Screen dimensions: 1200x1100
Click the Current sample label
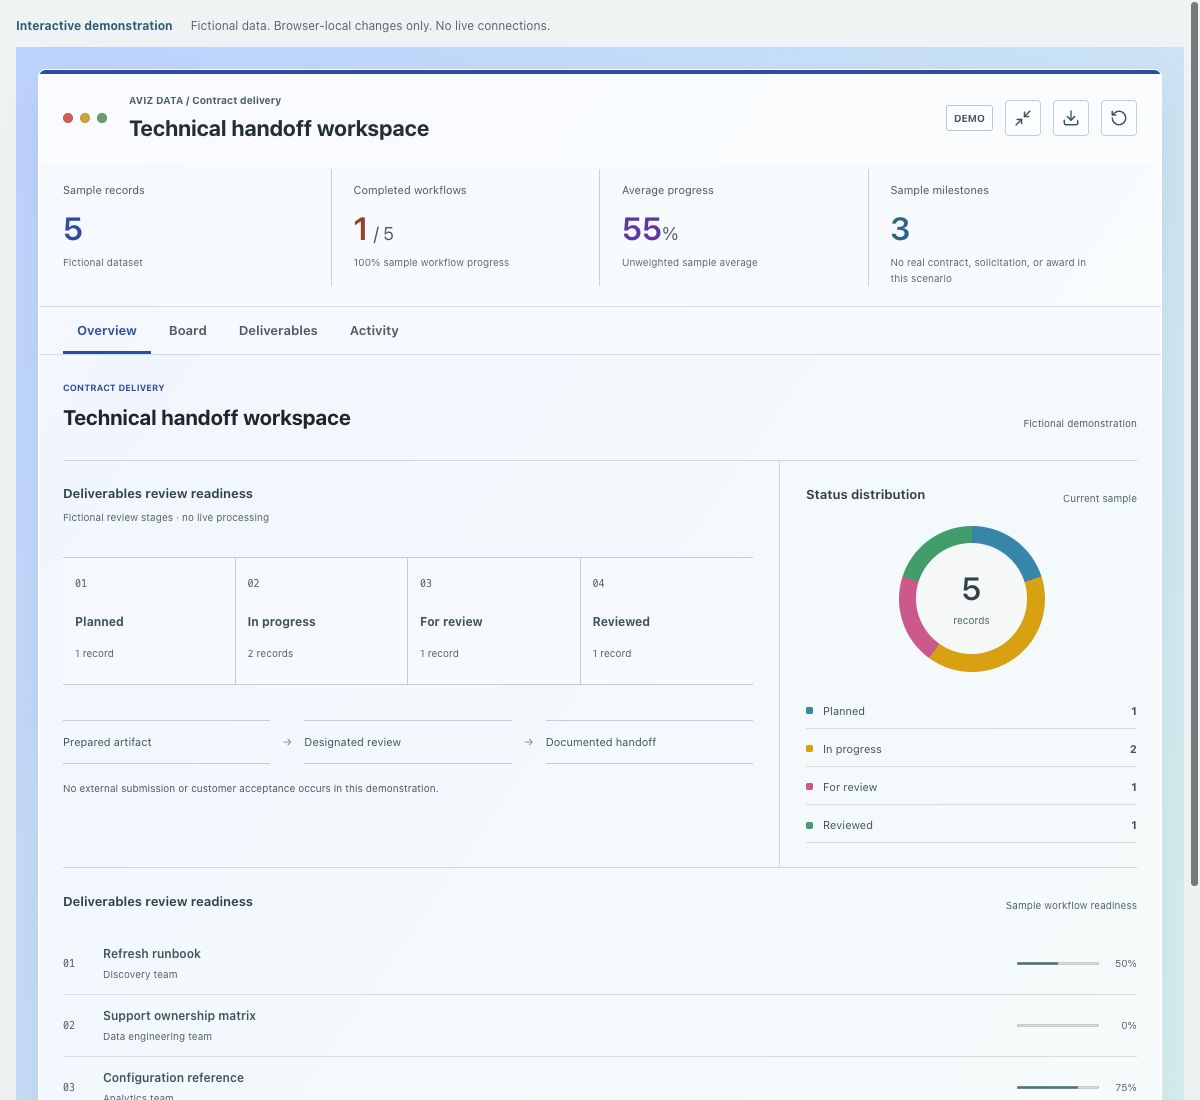(1100, 498)
